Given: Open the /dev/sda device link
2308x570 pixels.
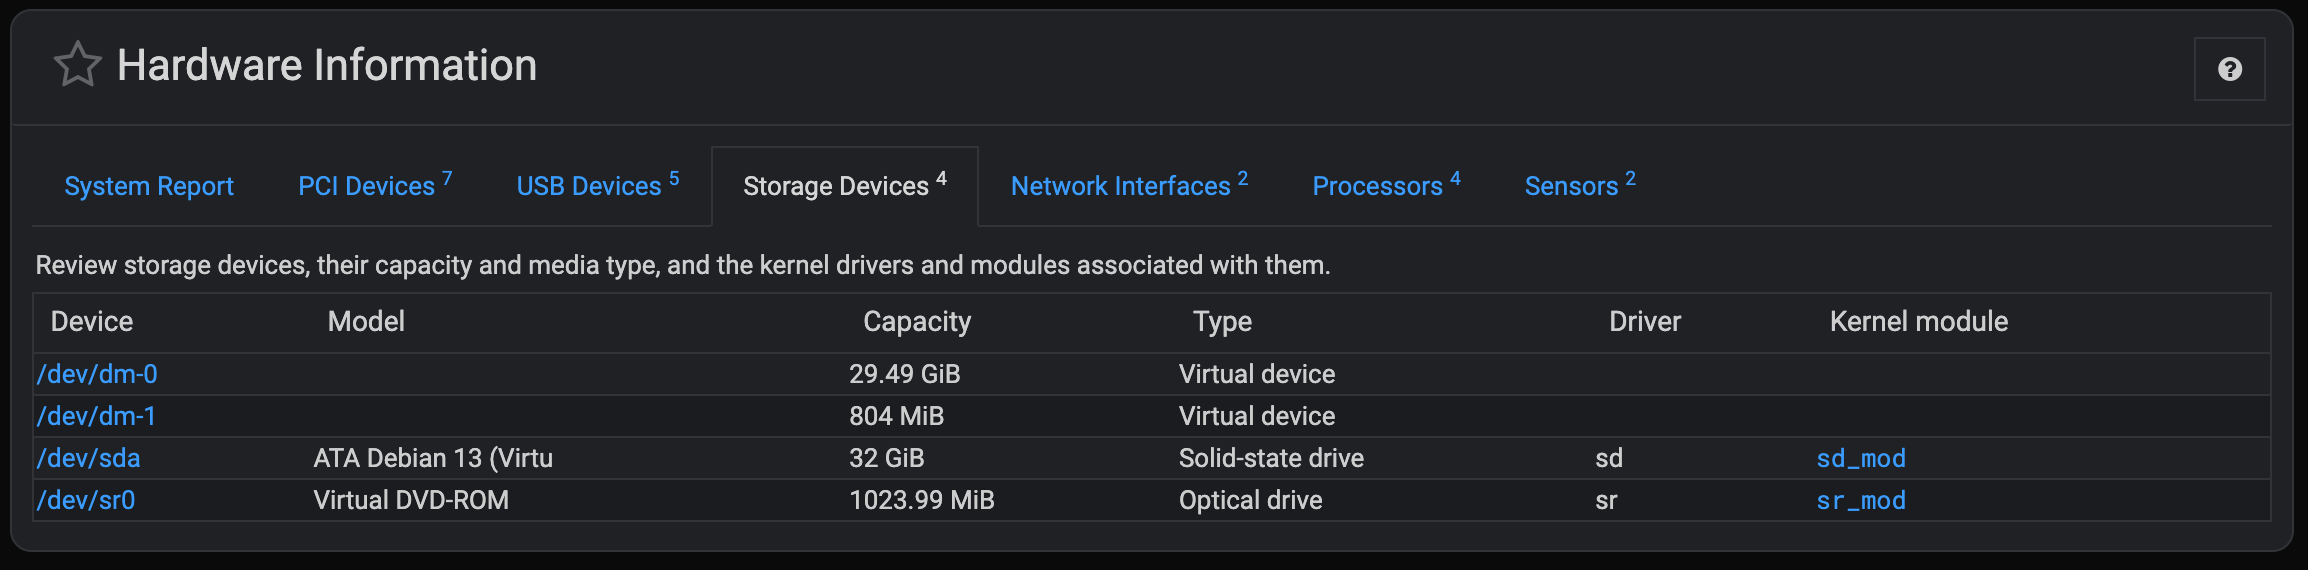Looking at the screenshot, I should coord(88,458).
